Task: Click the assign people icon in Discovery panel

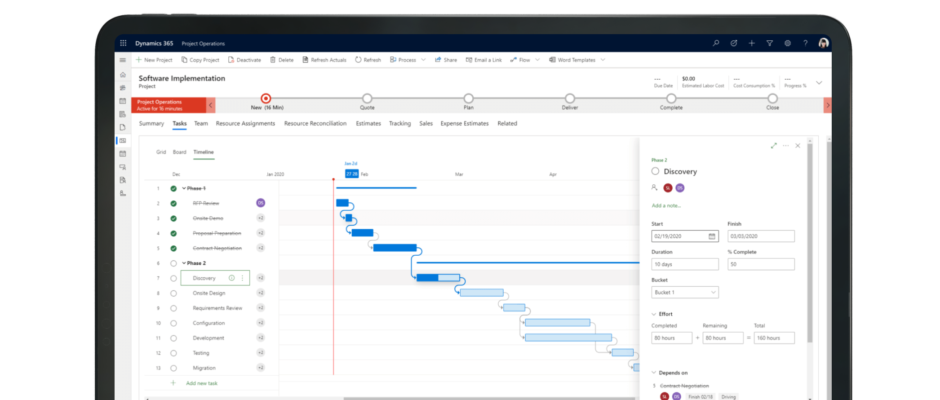Action: (x=655, y=187)
